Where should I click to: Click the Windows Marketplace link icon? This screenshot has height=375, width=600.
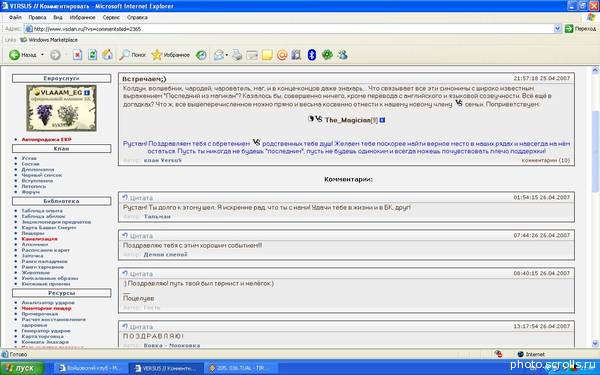pos(23,40)
